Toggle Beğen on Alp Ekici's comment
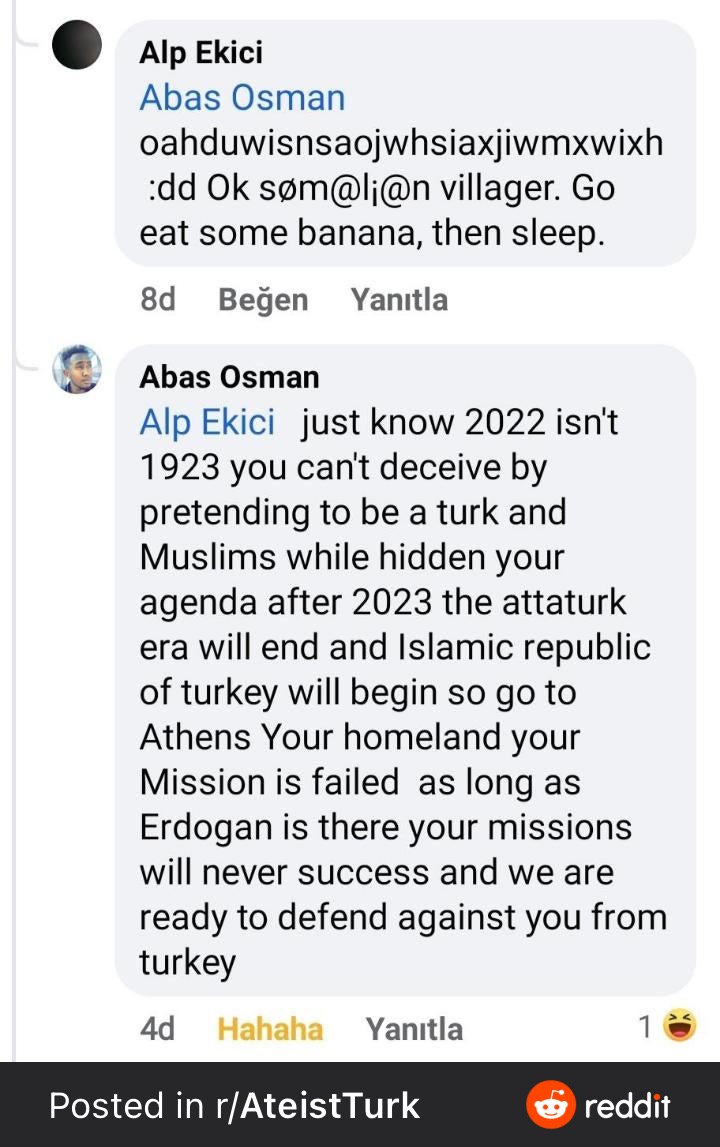 coord(263,300)
